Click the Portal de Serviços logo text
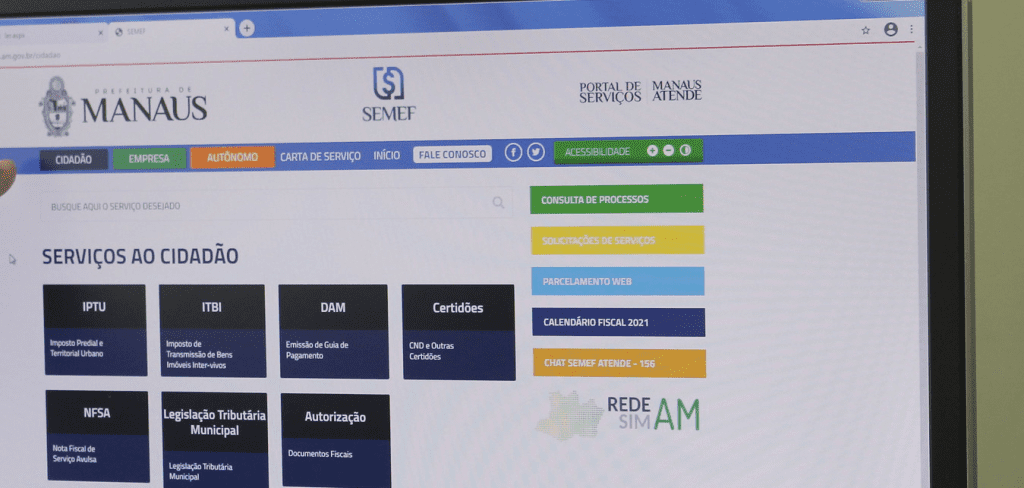The height and width of the screenshot is (488, 1024). 611,92
